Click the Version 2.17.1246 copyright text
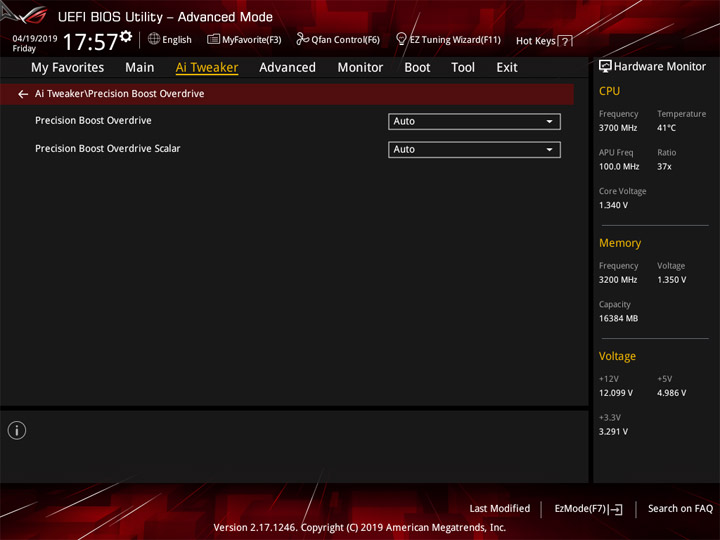 [x=360, y=527]
